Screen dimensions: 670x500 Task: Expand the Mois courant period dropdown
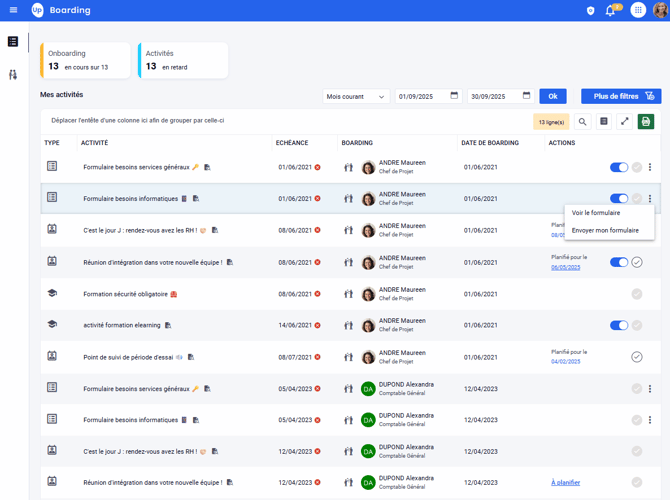(356, 97)
